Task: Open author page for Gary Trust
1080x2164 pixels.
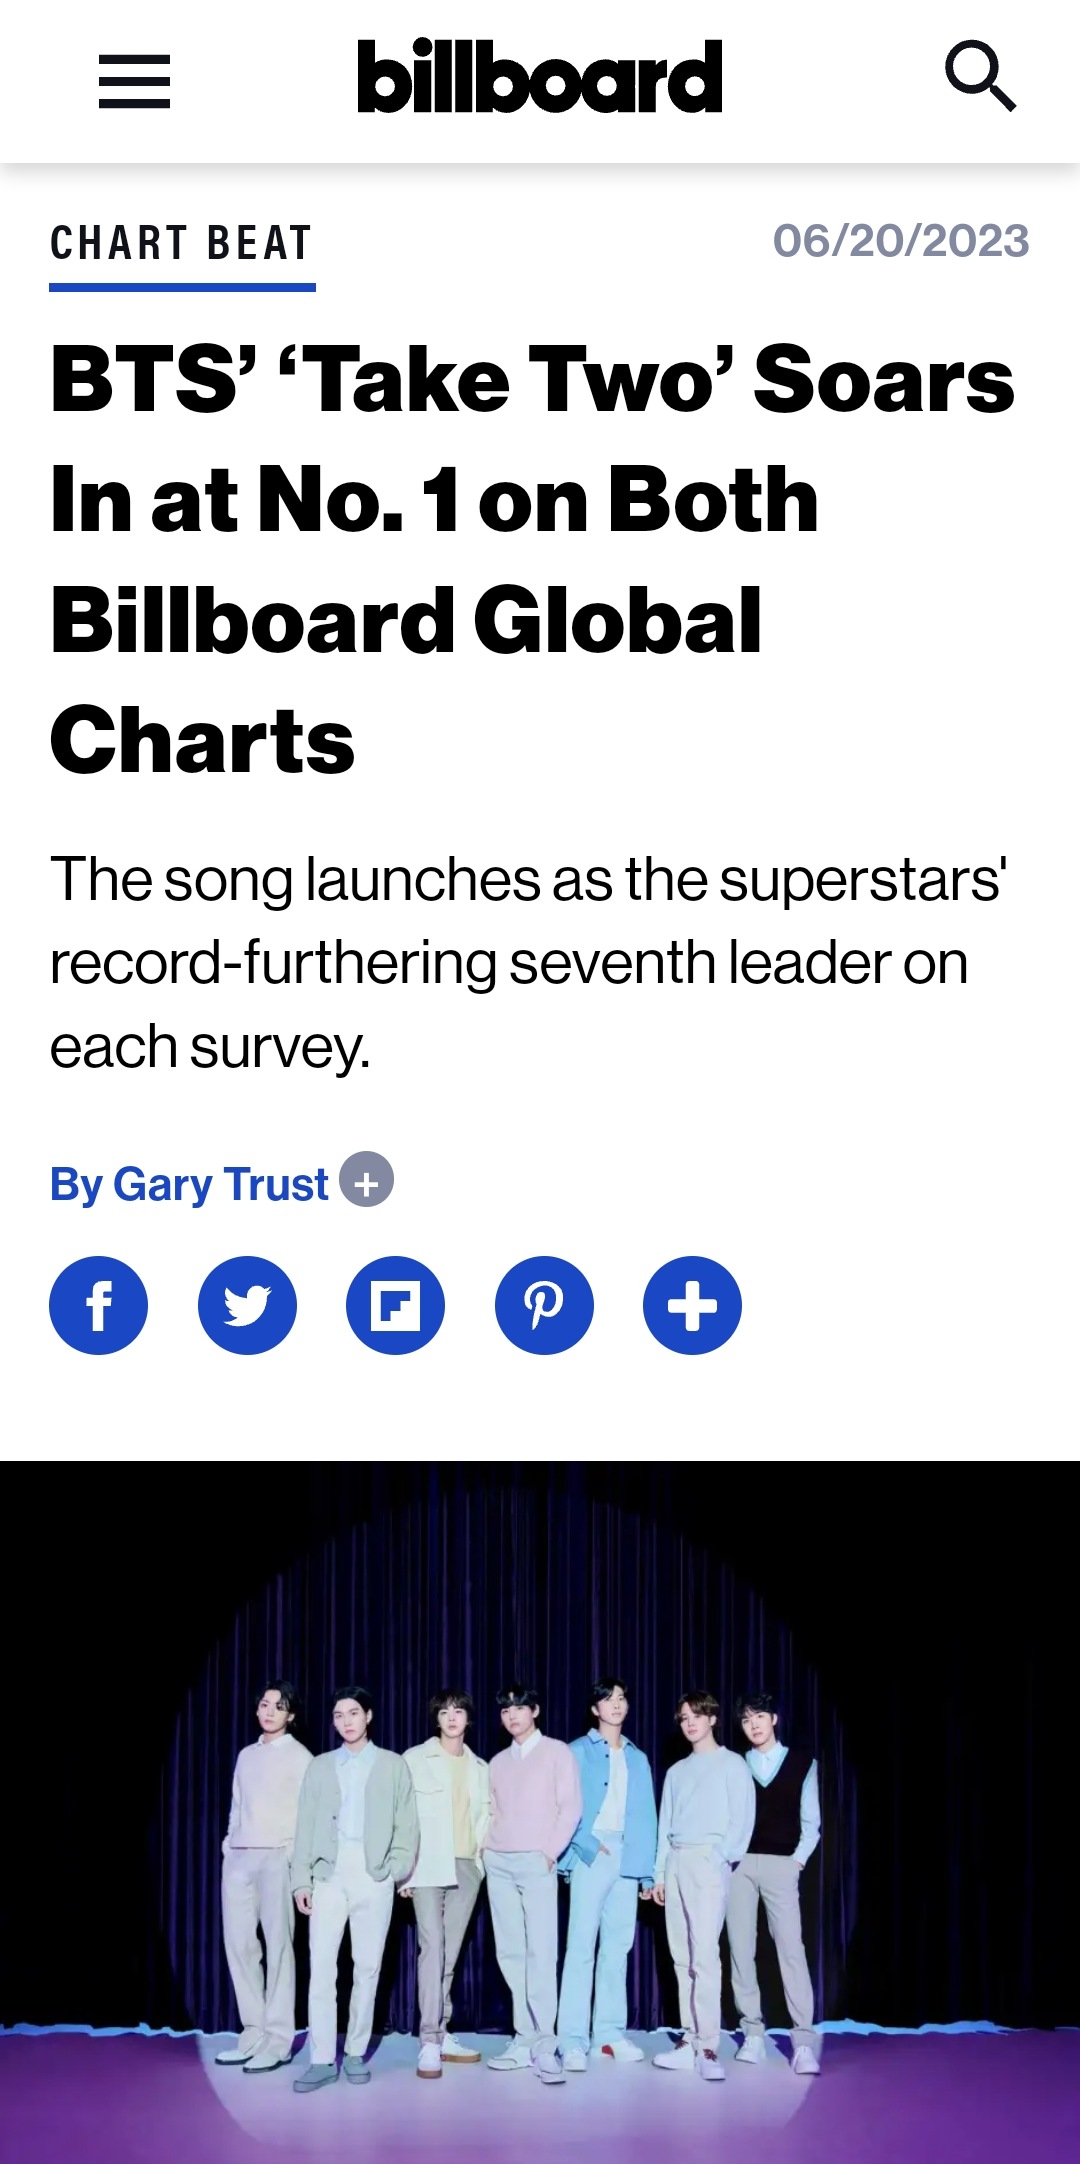Action: pos(189,1184)
